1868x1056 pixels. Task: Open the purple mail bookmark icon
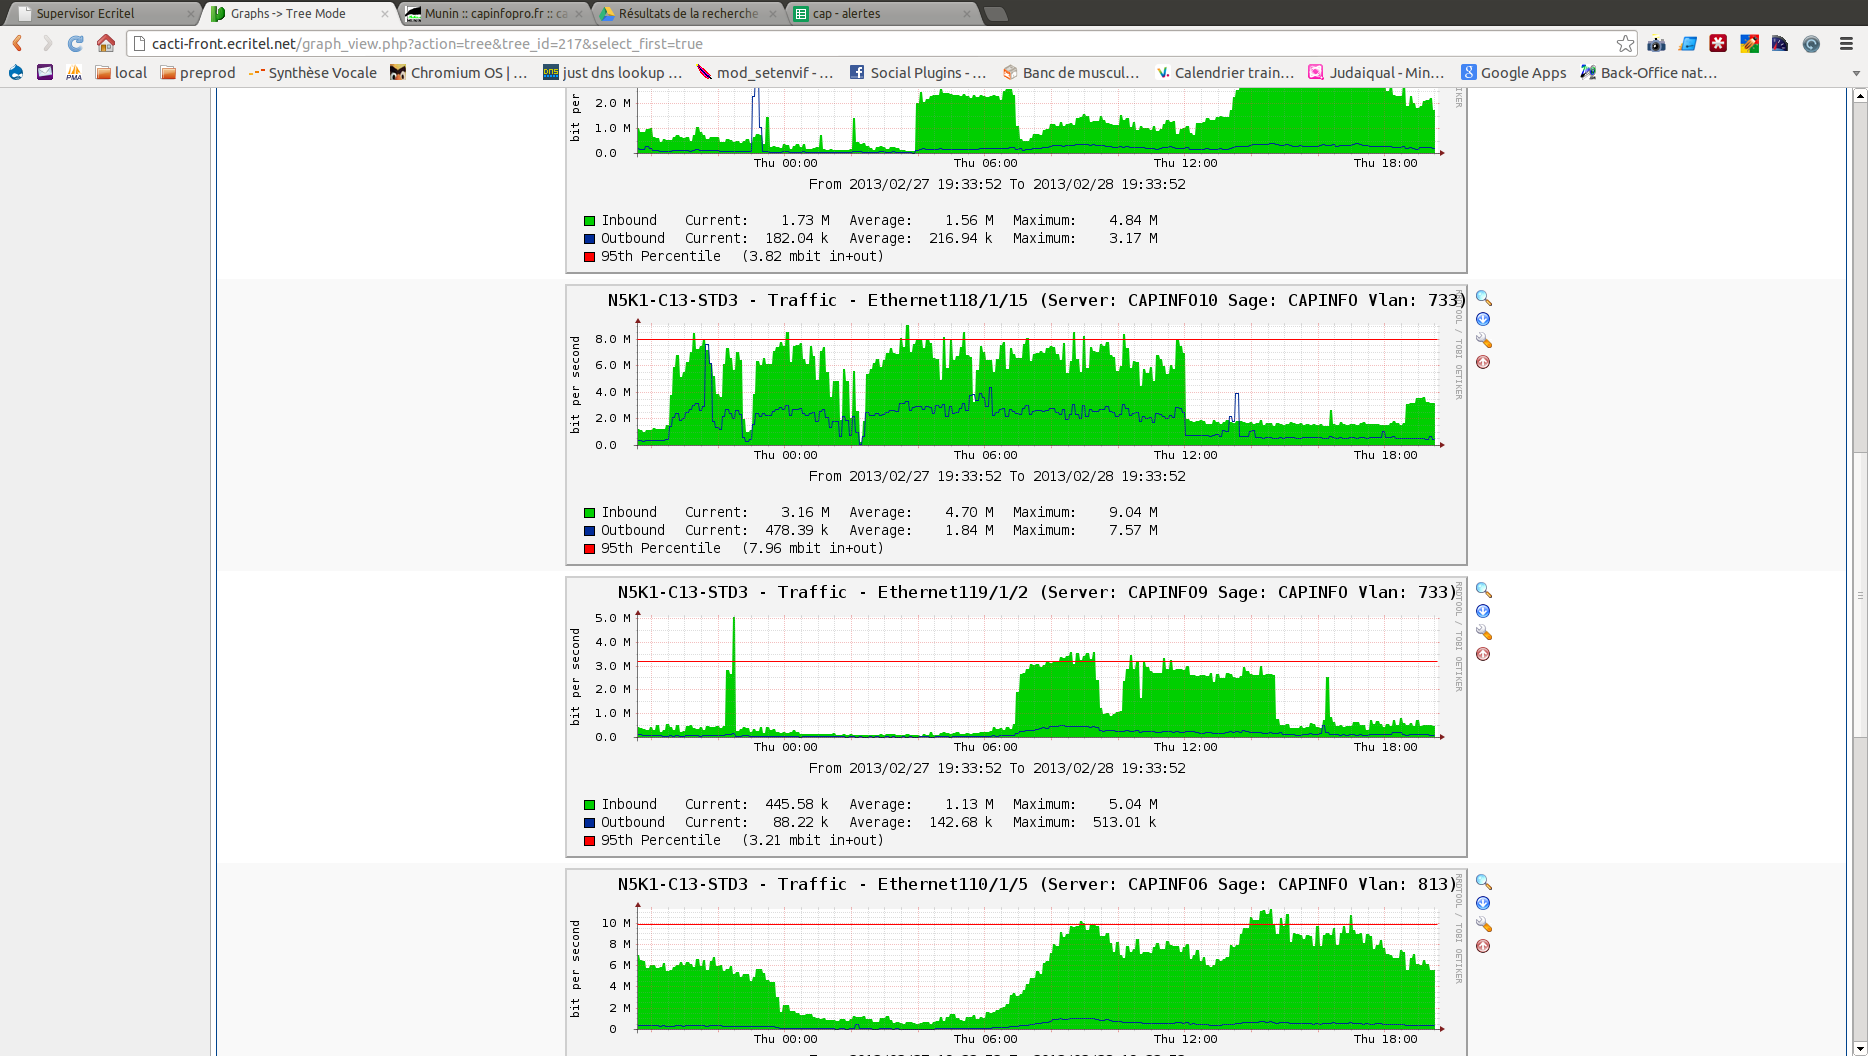pos(45,72)
